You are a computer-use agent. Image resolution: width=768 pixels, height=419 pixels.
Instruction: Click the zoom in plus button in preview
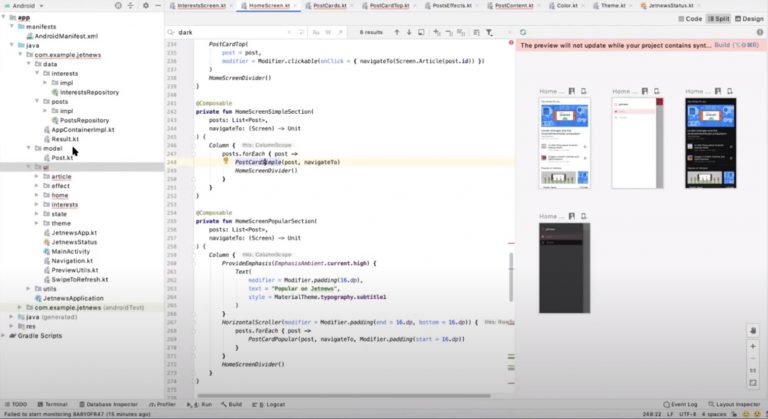[x=752, y=345]
